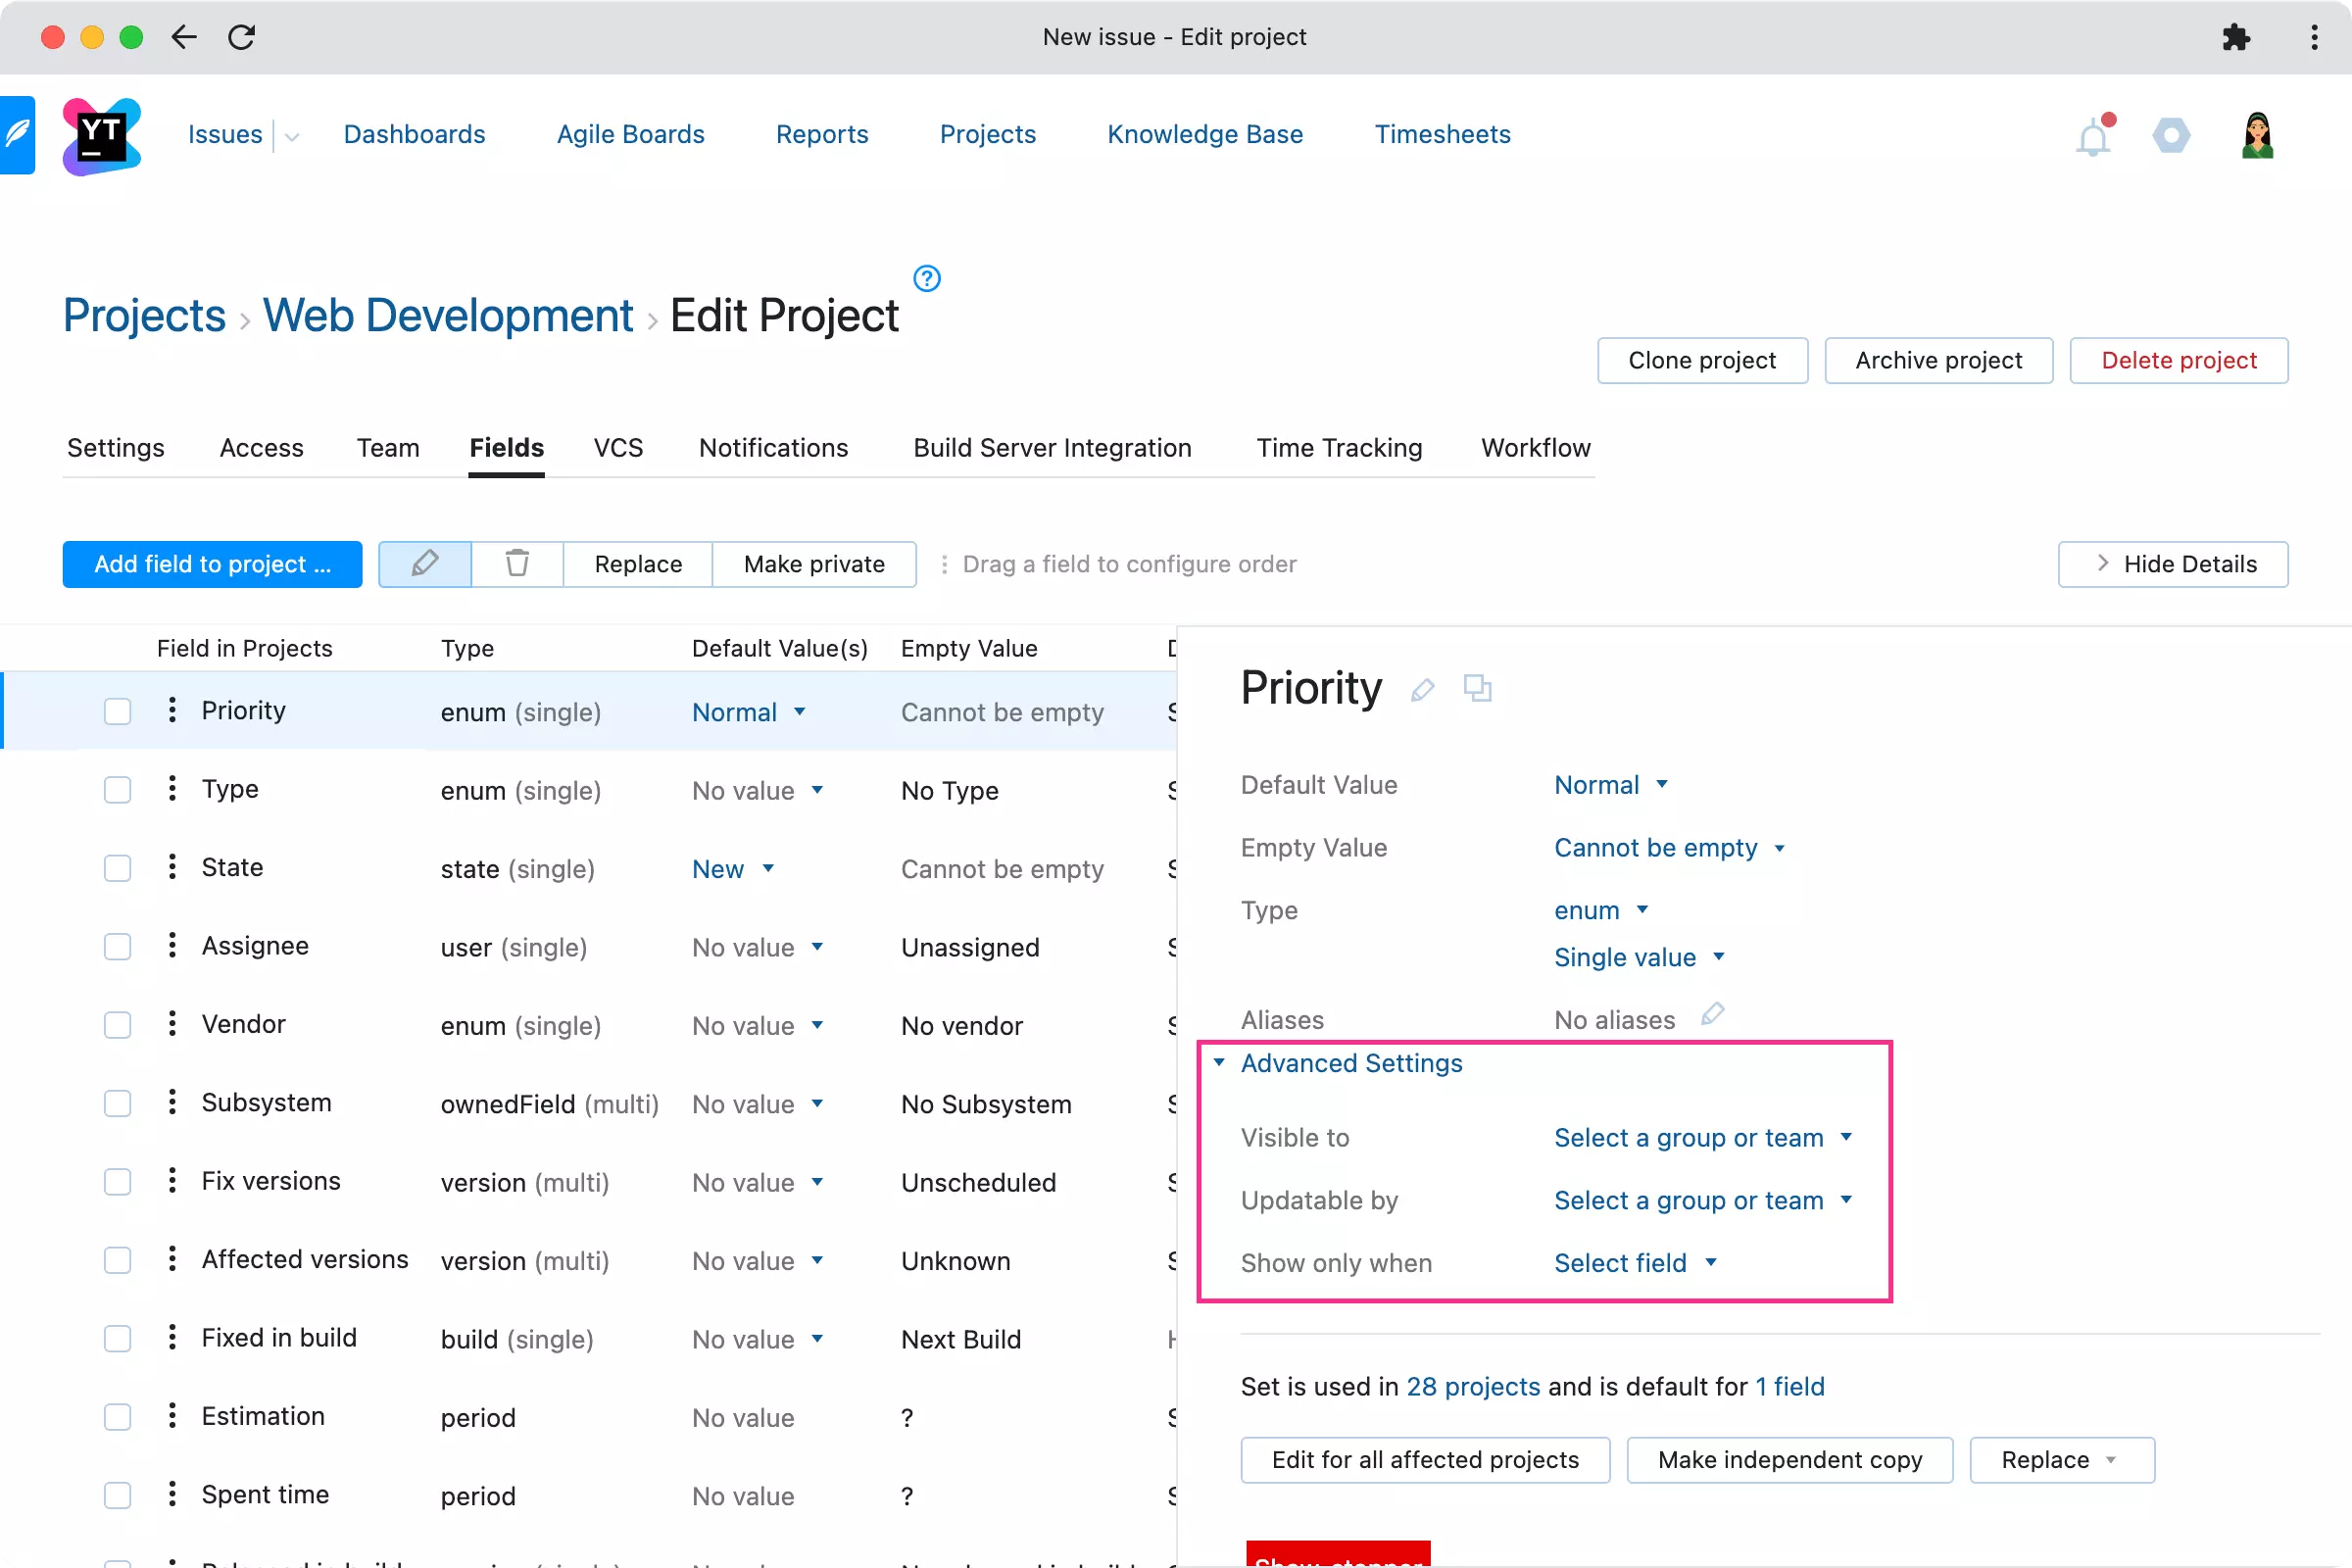Click the Delete project button
This screenshot has height=1568, width=2352.
[2179, 361]
